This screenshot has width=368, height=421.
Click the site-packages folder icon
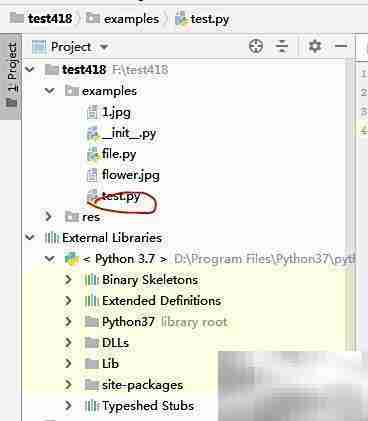(91, 385)
